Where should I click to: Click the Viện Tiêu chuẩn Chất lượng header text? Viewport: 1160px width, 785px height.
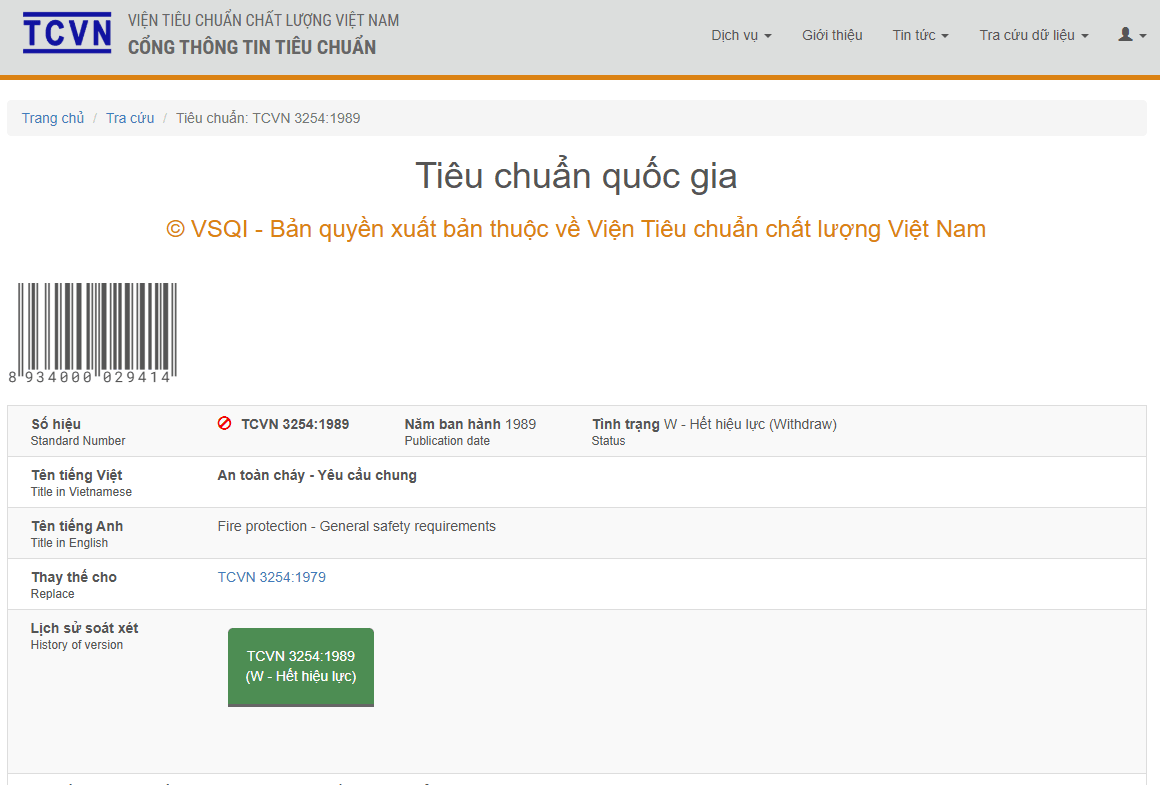[263, 21]
